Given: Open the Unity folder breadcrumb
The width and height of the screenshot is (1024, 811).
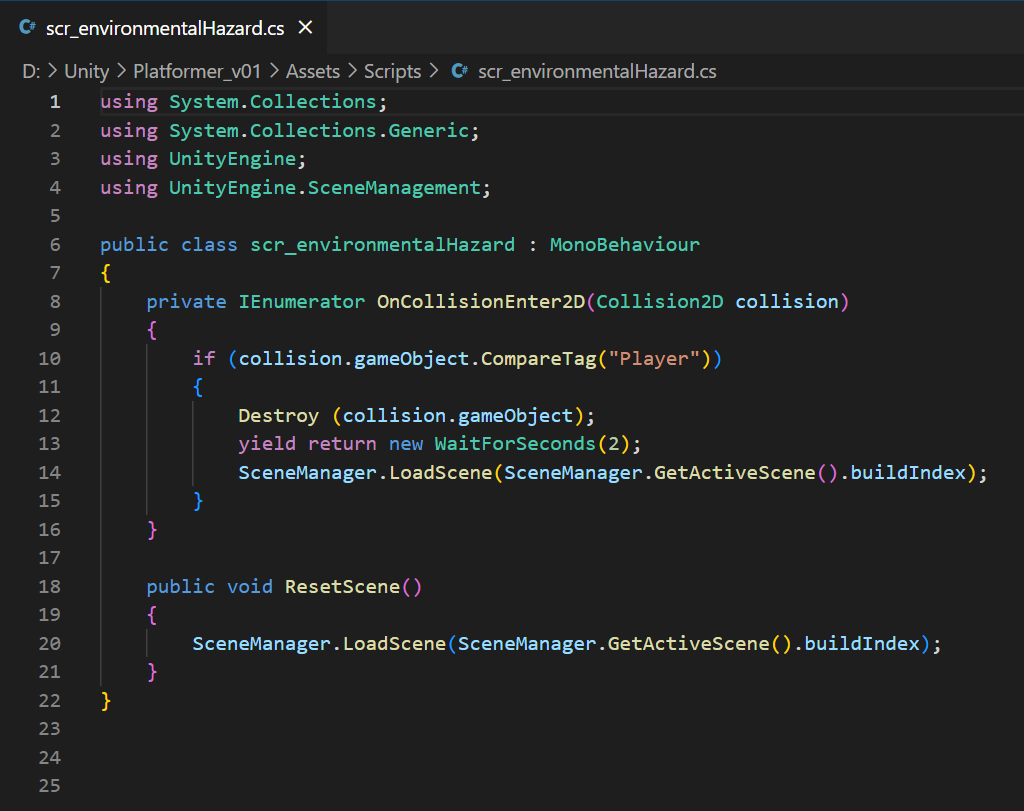Looking at the screenshot, I should click(86, 71).
